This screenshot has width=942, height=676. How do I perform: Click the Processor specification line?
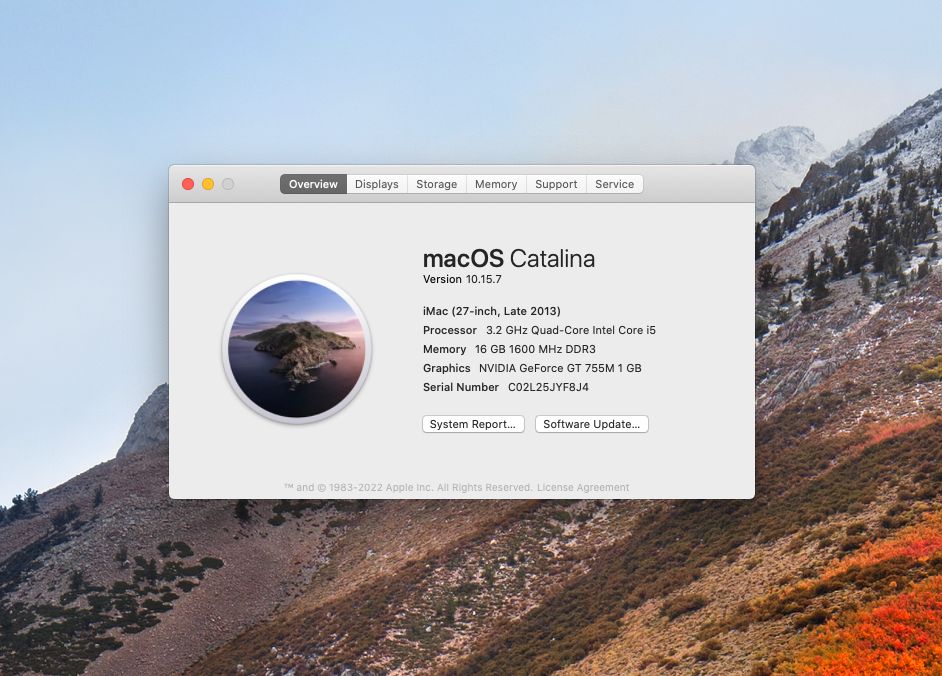pos(538,330)
